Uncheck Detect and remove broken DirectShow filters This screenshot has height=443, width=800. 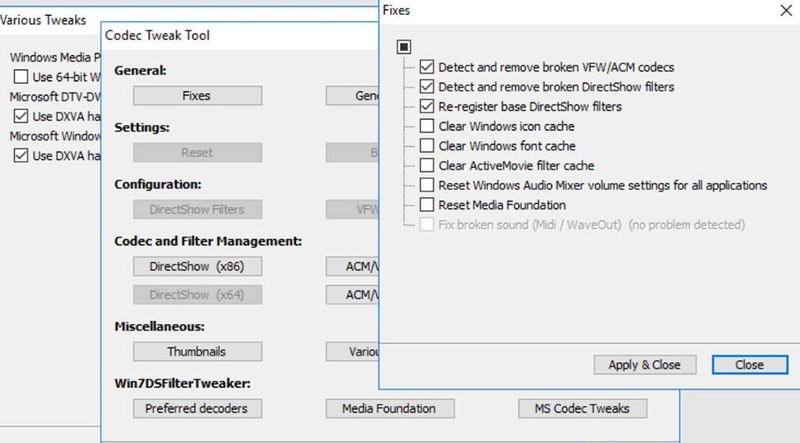click(428, 87)
